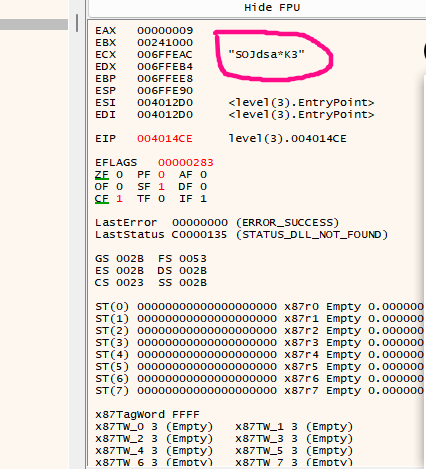Toggle the PF flag value

pyautogui.click(x=161, y=175)
